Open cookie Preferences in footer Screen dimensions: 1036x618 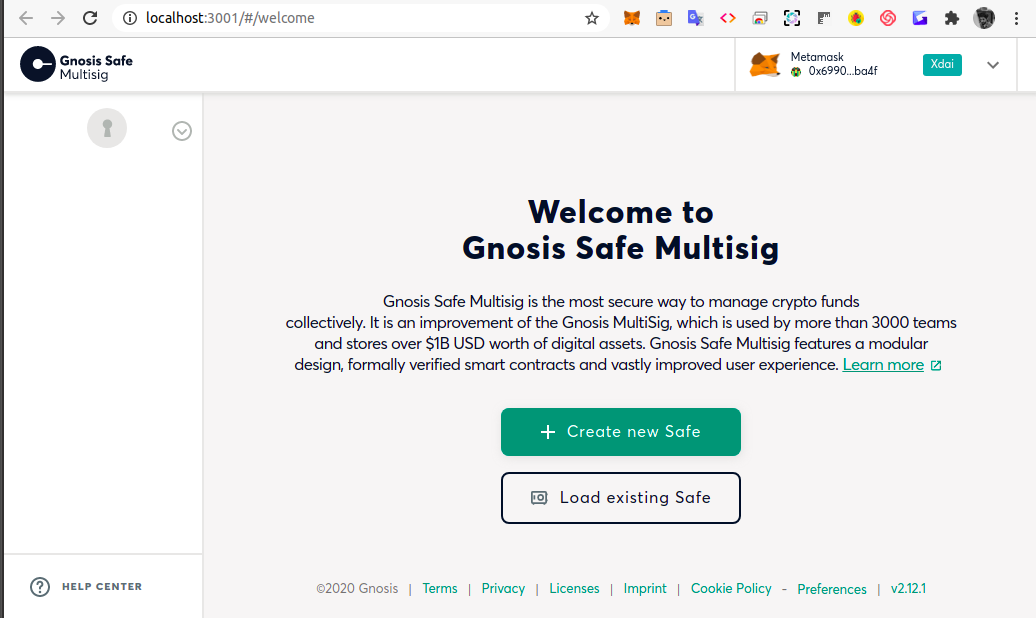pyautogui.click(x=832, y=589)
